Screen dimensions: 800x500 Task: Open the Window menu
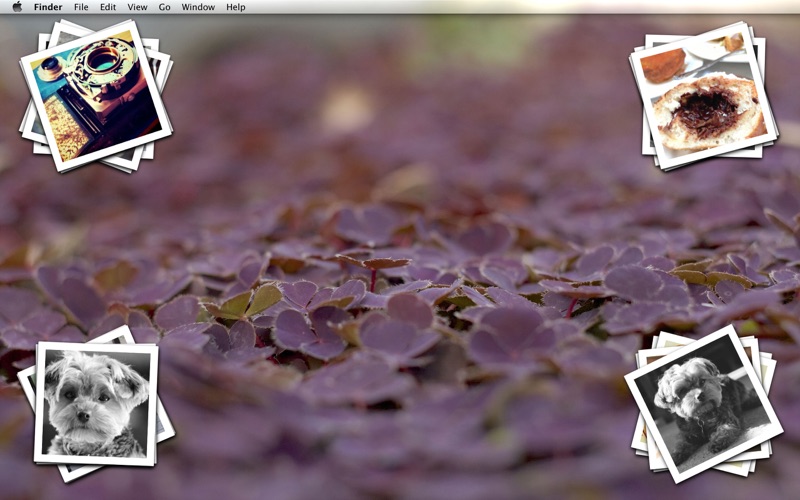click(x=198, y=7)
